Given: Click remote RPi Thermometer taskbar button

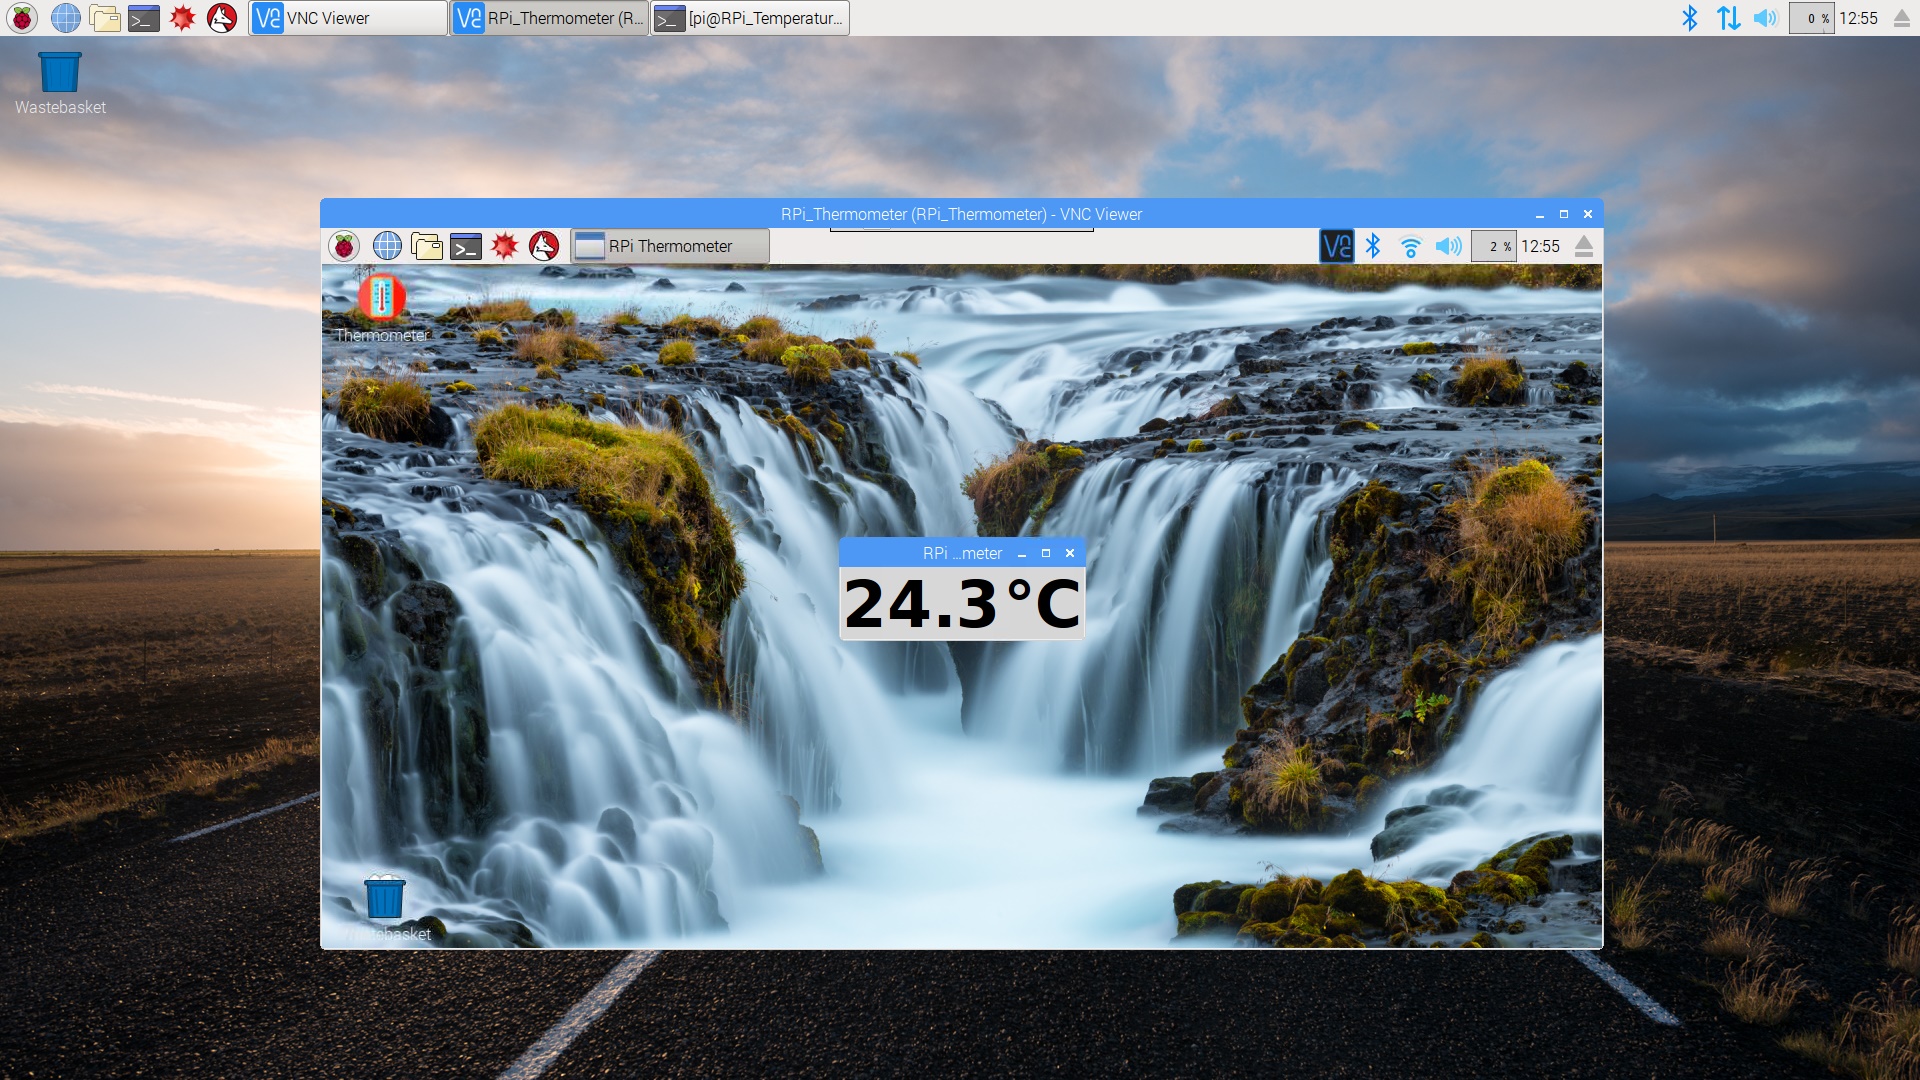Looking at the screenshot, I should [x=670, y=246].
